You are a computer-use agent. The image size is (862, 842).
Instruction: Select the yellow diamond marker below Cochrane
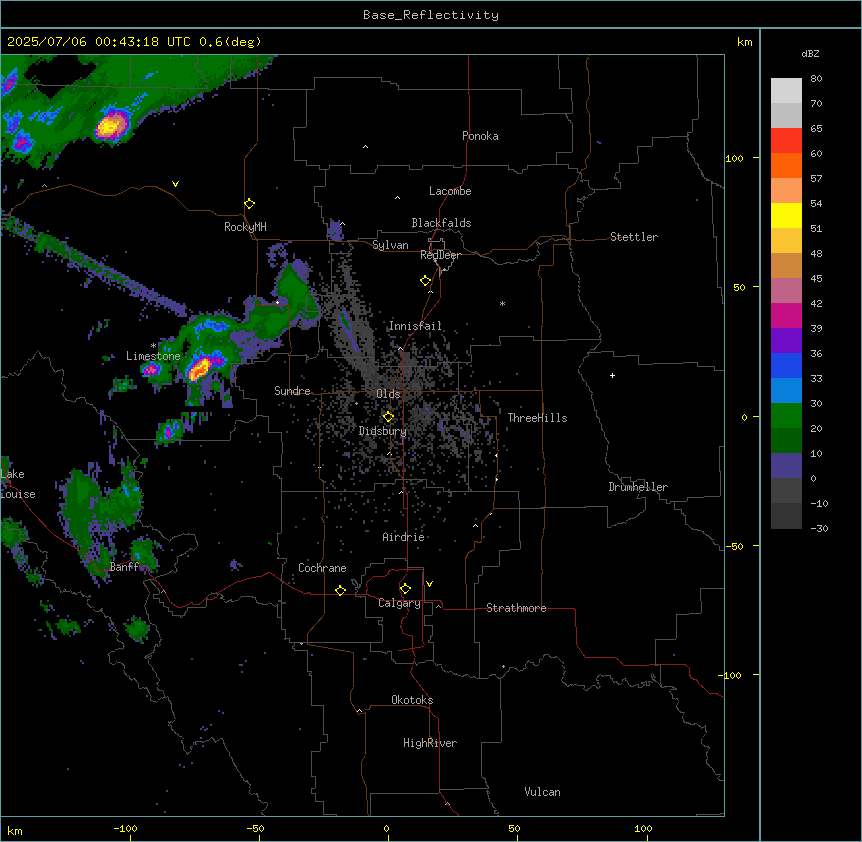[340, 590]
